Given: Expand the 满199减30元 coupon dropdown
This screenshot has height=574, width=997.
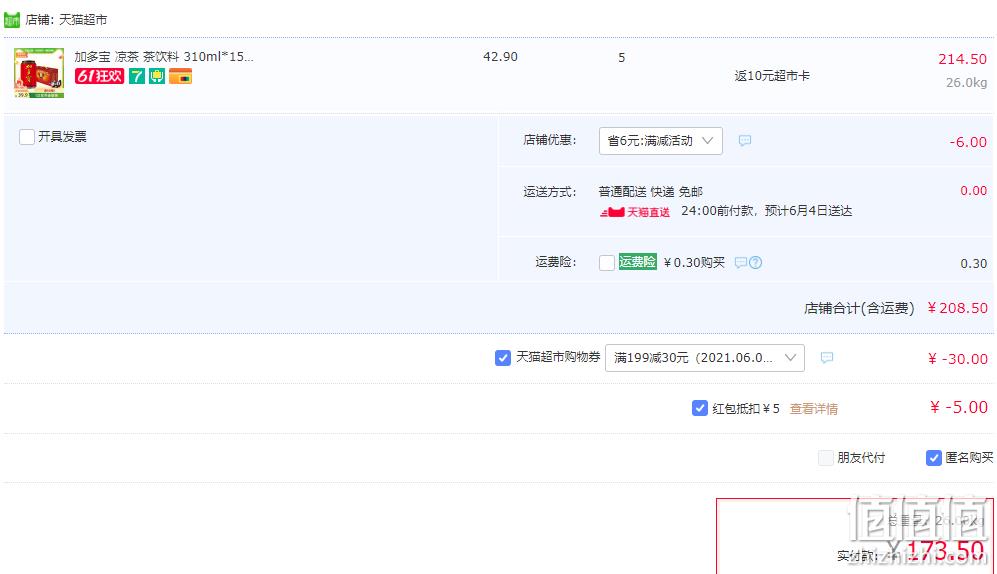Looking at the screenshot, I should coord(705,358).
